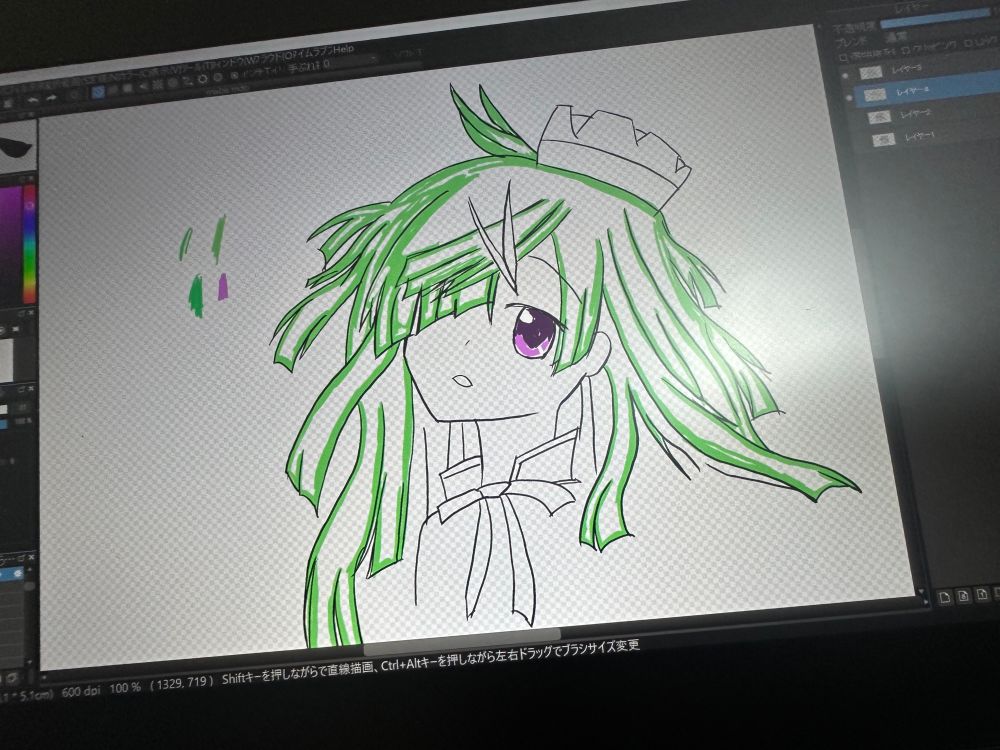The image size is (1000, 750).
Task: Click the レイヤー1 layer thumbnail
Action: coord(883,140)
